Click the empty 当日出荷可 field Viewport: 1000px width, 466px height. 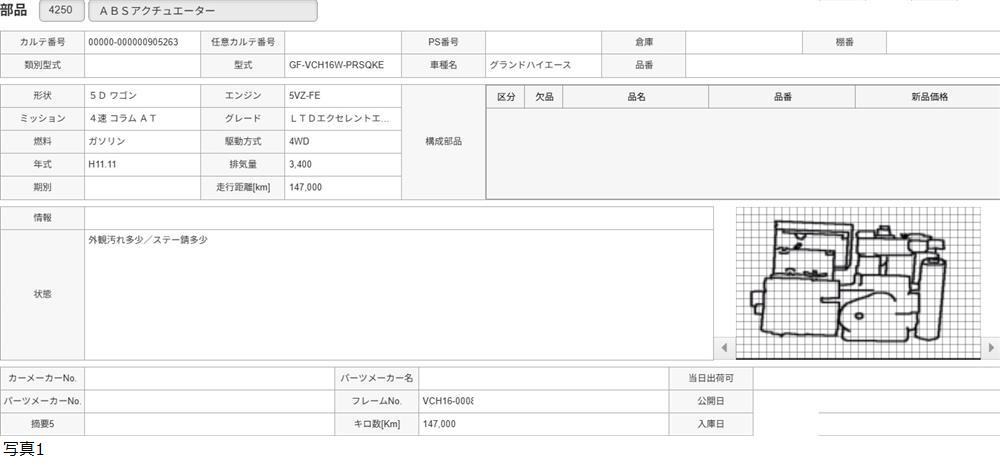point(875,378)
